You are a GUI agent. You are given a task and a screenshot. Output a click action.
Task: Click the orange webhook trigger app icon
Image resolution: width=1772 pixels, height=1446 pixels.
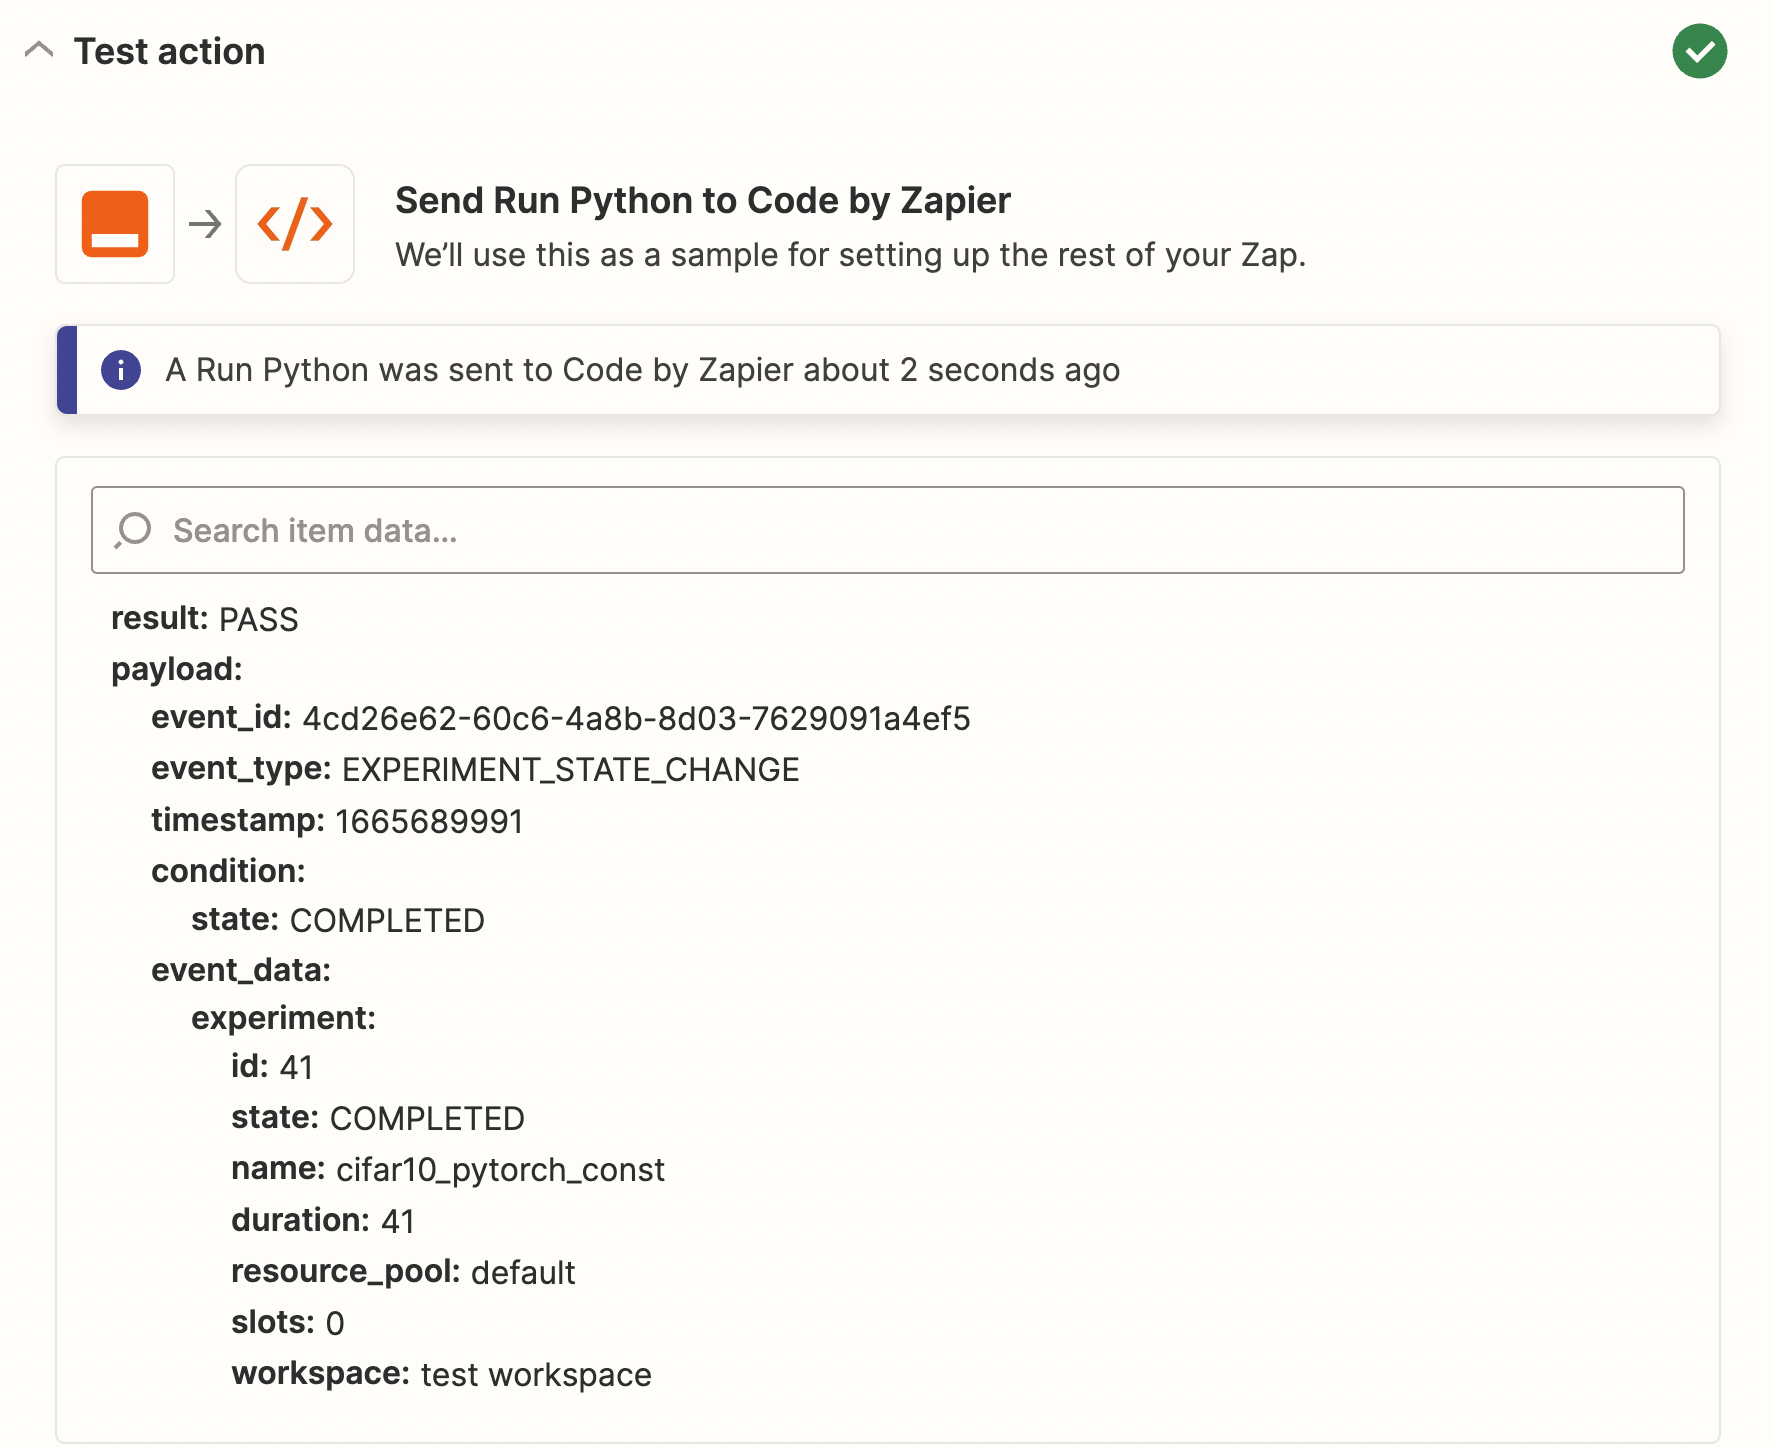pyautogui.click(x=115, y=224)
